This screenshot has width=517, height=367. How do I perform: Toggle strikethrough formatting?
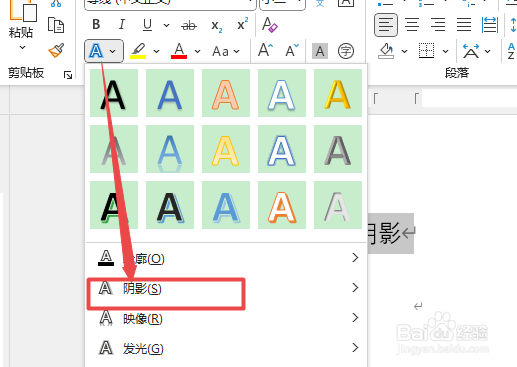[189, 25]
